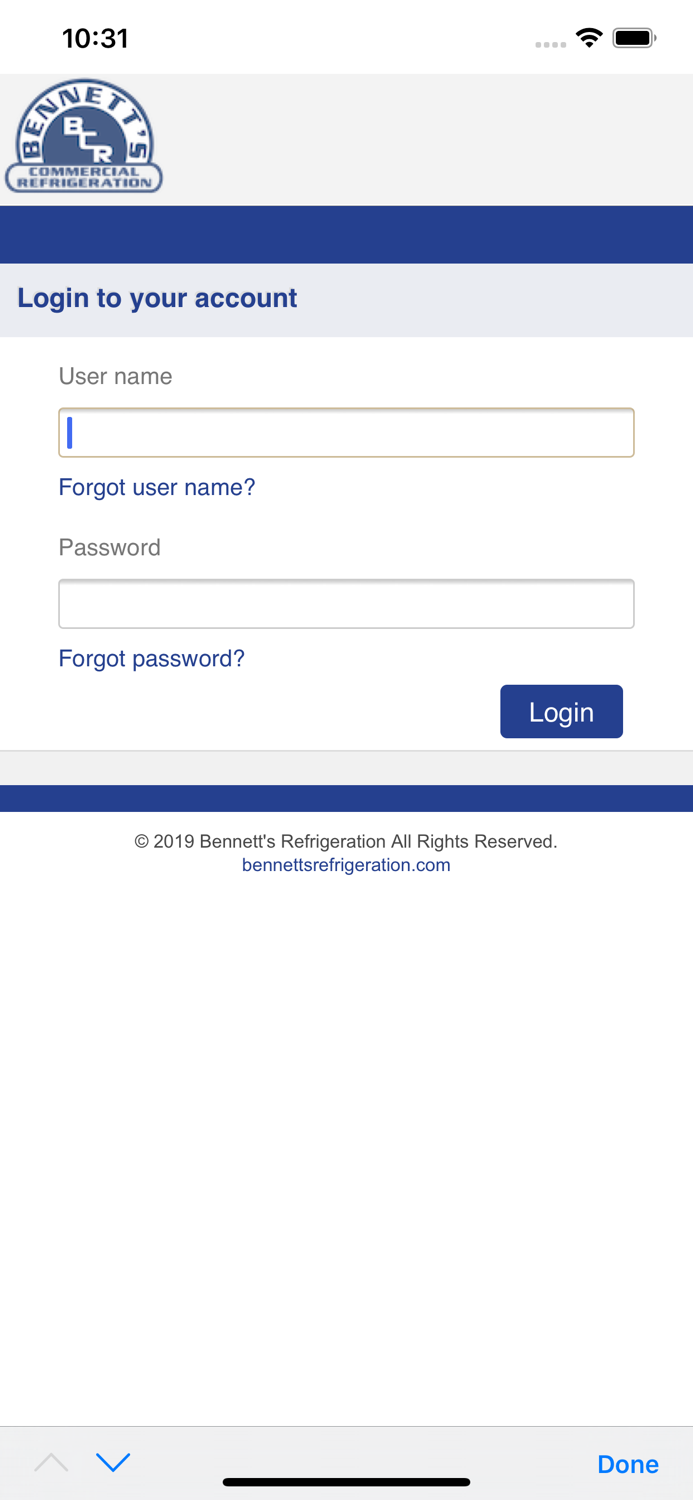Tap the cellular signal dots
This screenshot has width=693, height=1500.
click(550, 44)
